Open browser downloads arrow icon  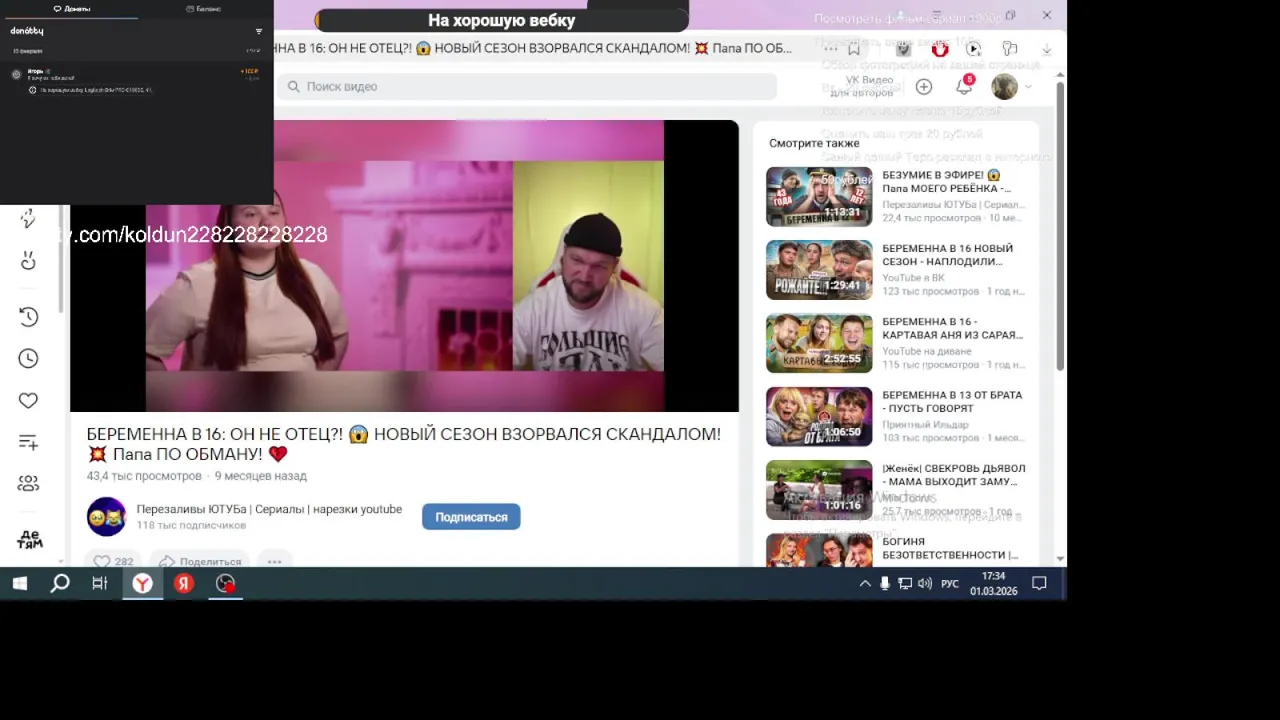(x=1046, y=48)
